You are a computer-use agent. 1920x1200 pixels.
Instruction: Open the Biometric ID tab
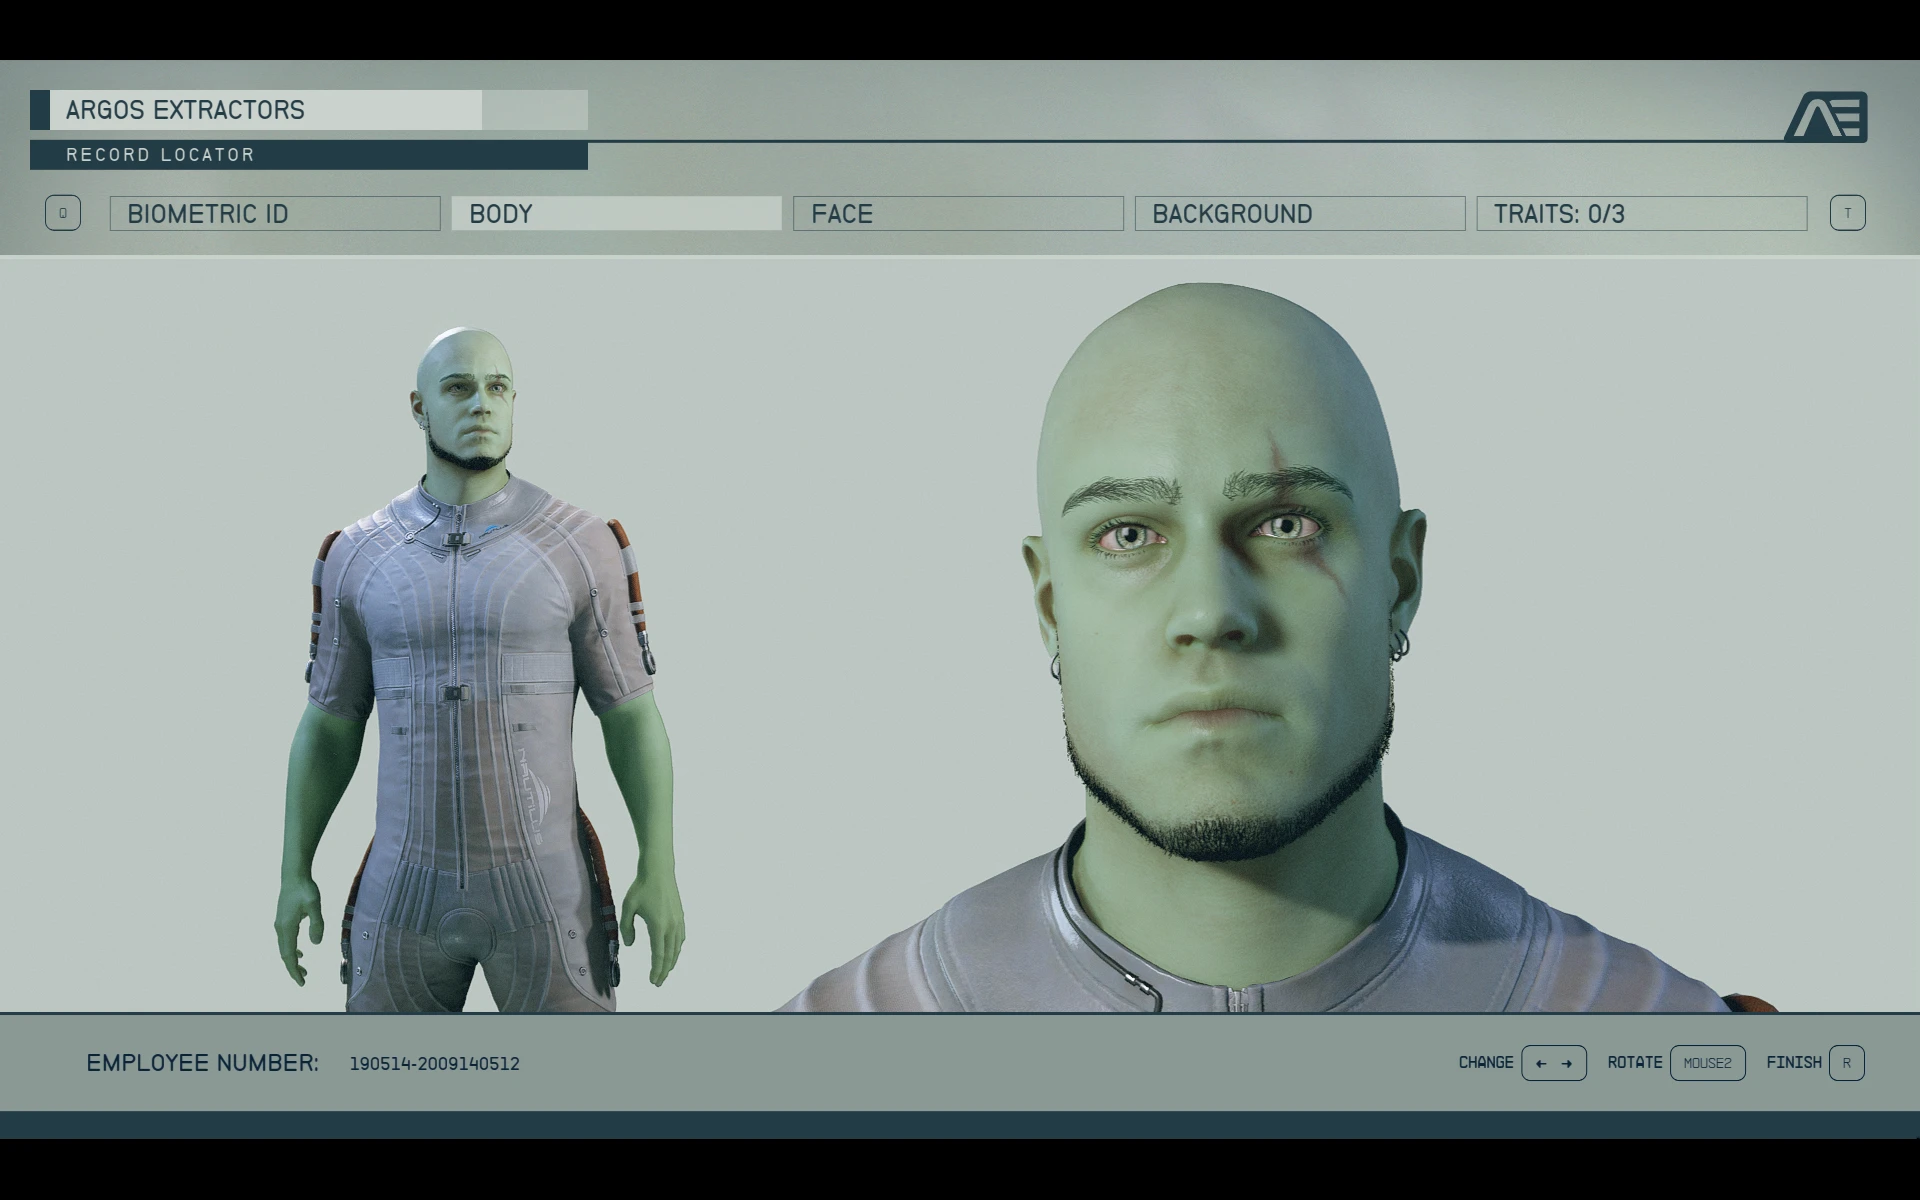point(275,214)
